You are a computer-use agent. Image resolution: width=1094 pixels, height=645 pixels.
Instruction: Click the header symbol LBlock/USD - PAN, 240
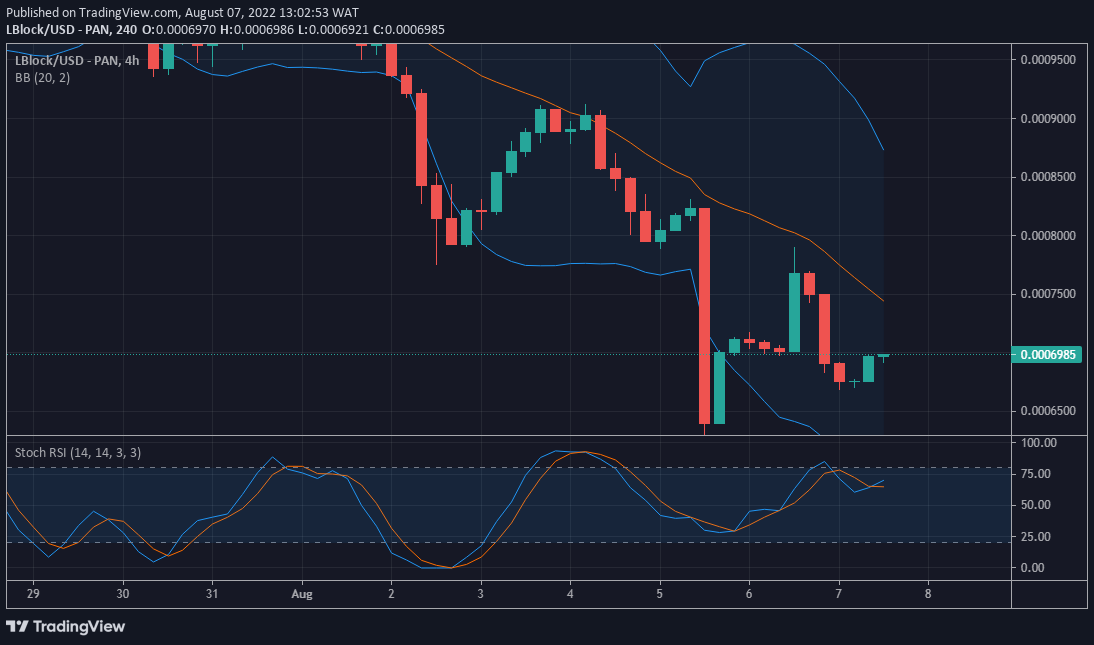tap(72, 29)
